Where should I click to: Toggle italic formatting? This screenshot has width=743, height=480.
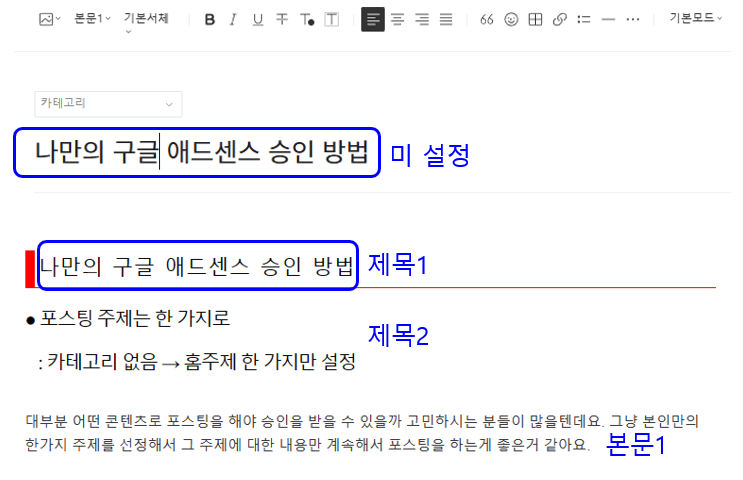click(x=233, y=19)
